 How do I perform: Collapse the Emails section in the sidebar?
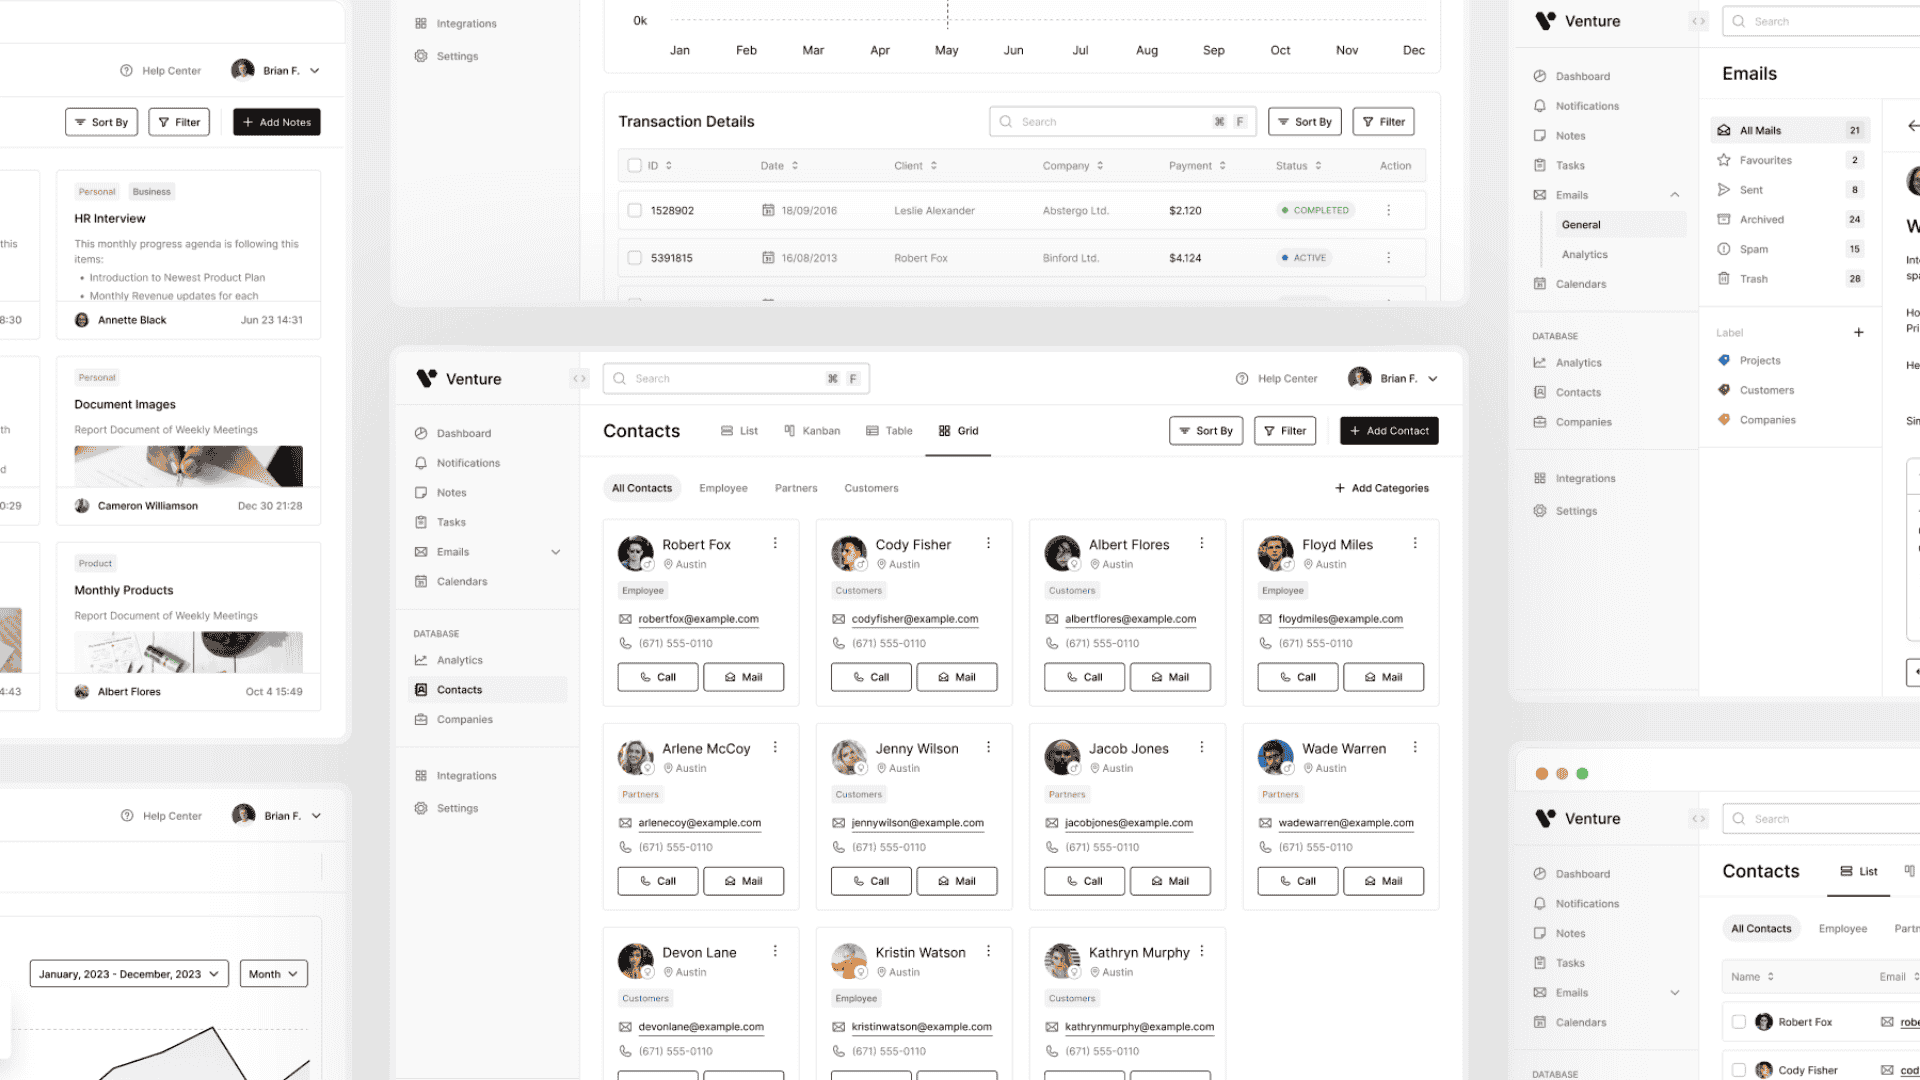click(x=556, y=551)
